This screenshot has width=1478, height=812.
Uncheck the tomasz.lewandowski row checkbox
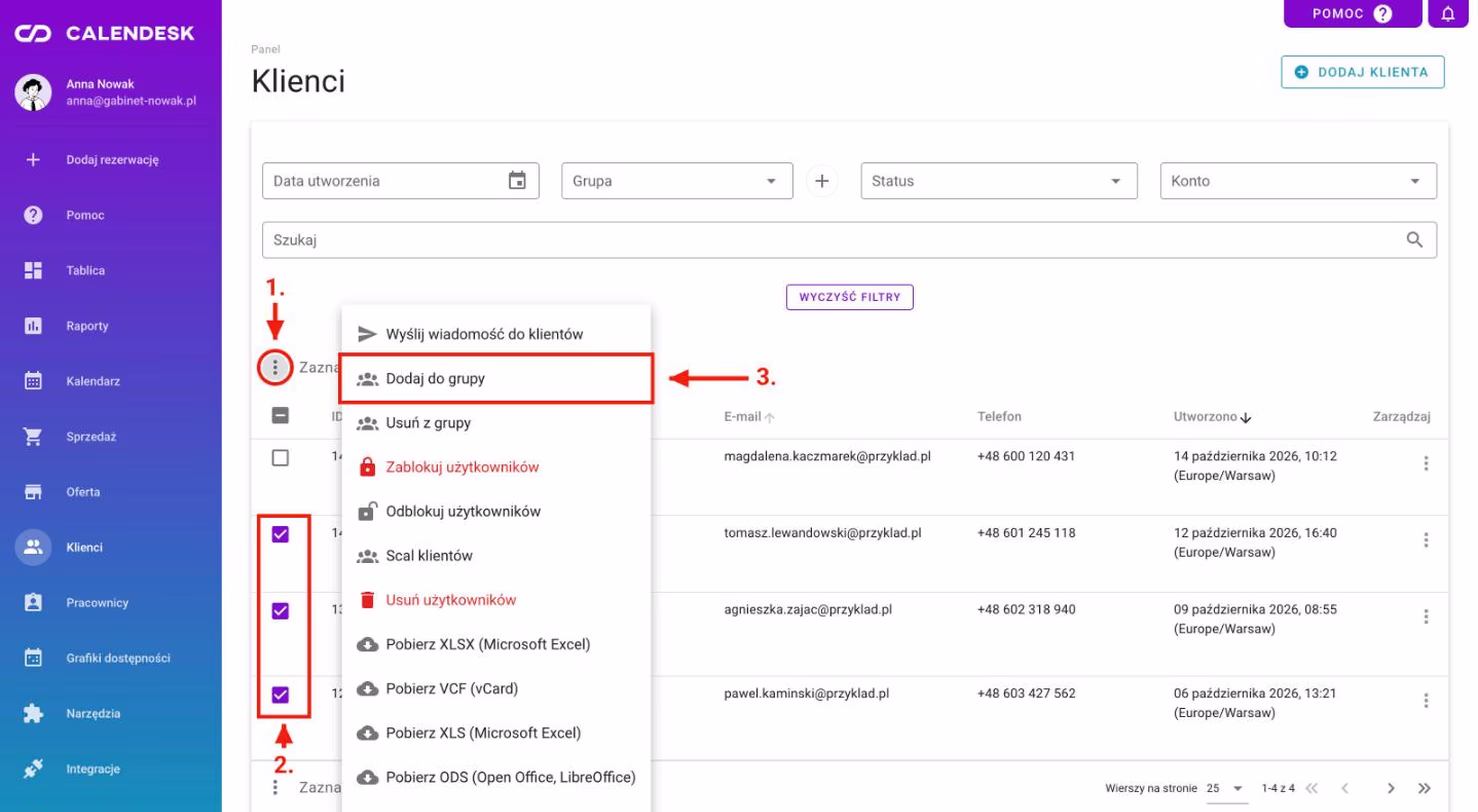pyautogui.click(x=280, y=534)
